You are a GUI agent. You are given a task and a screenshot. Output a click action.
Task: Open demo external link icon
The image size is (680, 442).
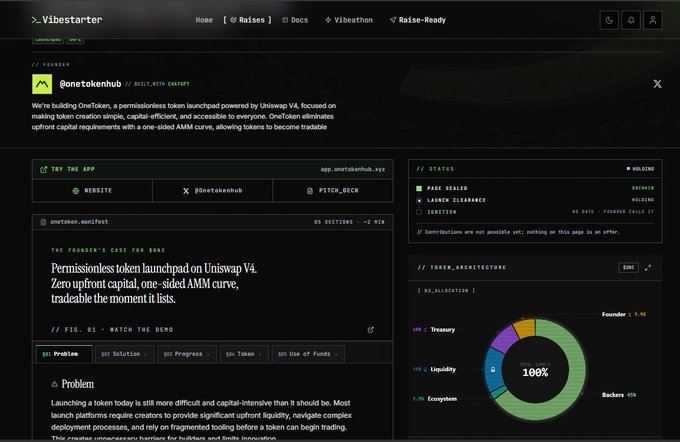click(370, 330)
